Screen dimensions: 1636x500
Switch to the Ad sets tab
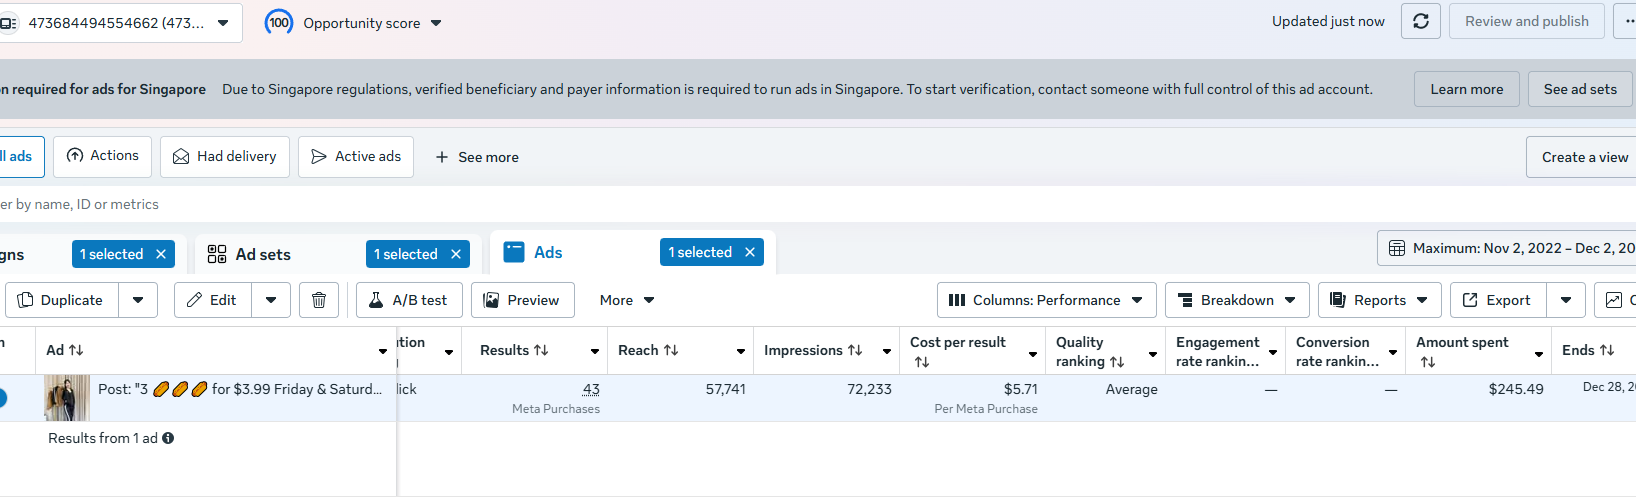pyautogui.click(x=263, y=254)
